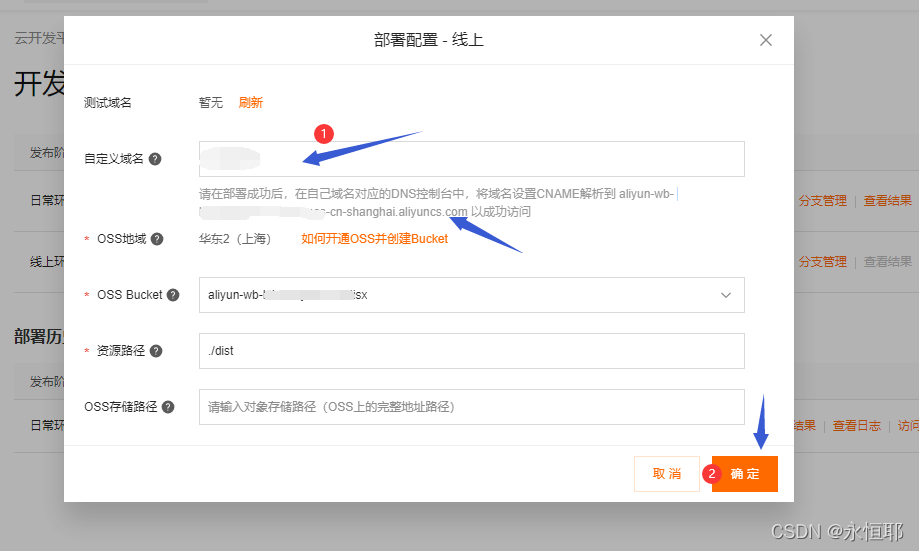Open 分支管理 in the 日常环境 row behind dialog

point(822,200)
